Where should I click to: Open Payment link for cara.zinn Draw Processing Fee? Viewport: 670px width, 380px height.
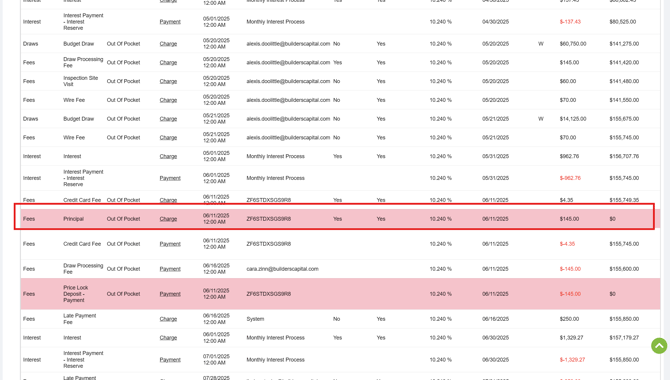pyautogui.click(x=170, y=269)
